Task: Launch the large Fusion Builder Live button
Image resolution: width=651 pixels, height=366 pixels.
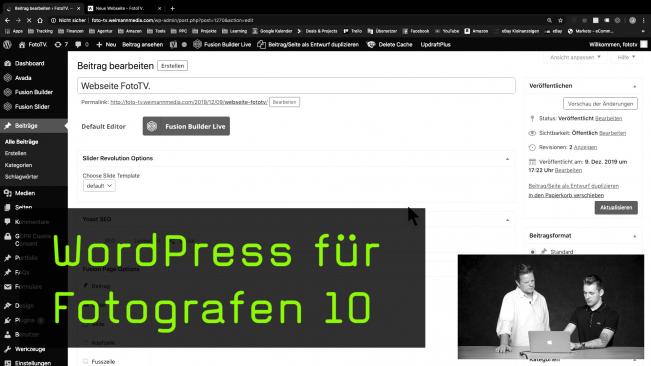Action: [x=186, y=126]
